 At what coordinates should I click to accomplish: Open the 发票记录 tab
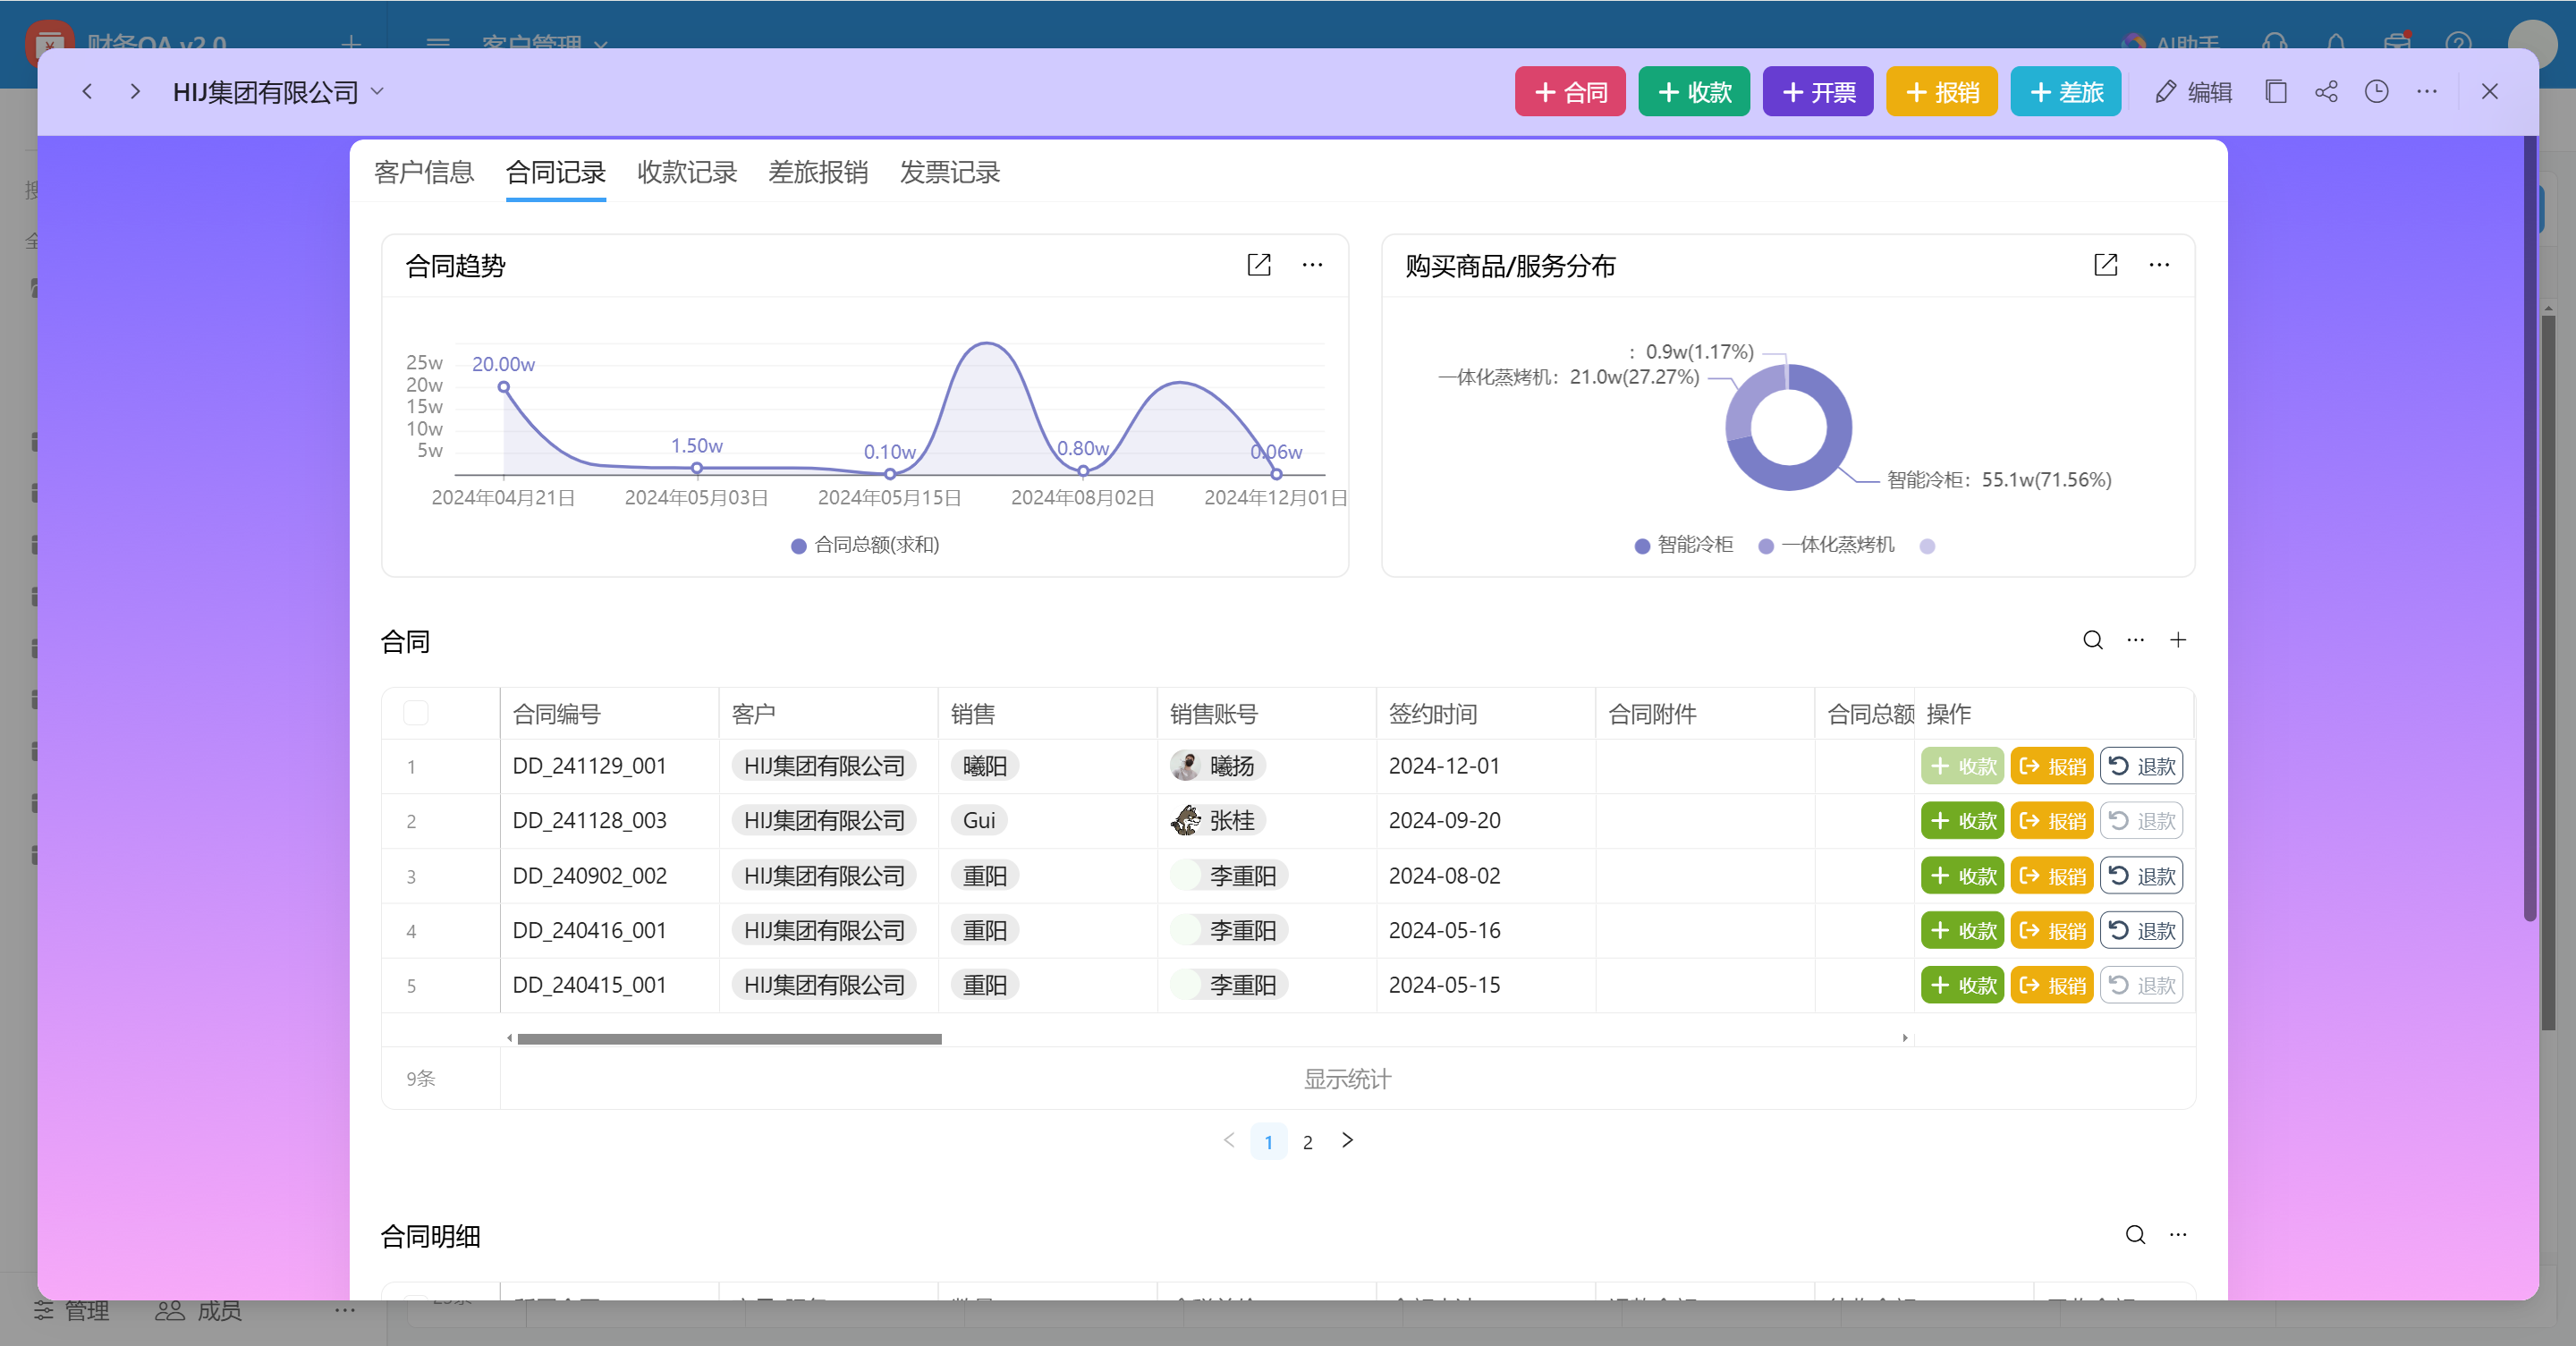click(x=950, y=173)
